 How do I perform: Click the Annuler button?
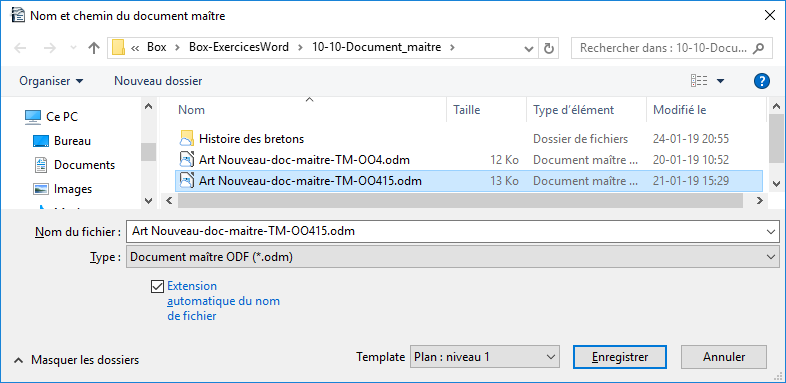pyautogui.click(x=724, y=357)
